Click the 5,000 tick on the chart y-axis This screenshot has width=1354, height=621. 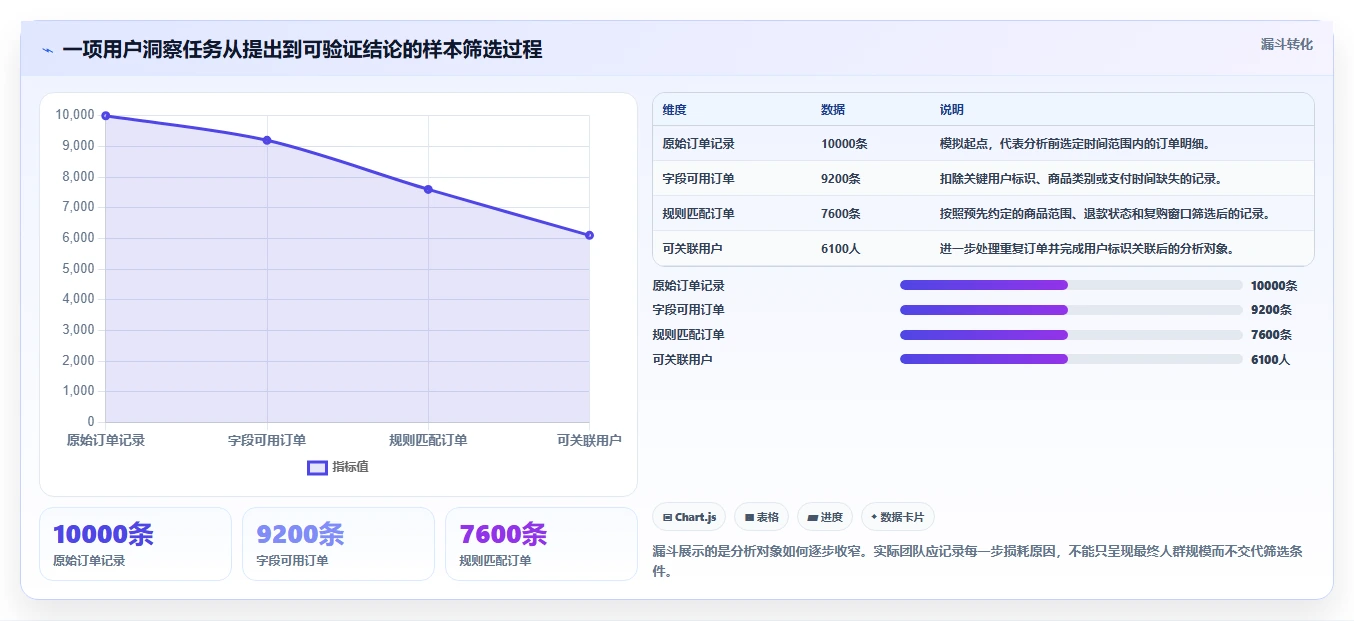(x=78, y=268)
